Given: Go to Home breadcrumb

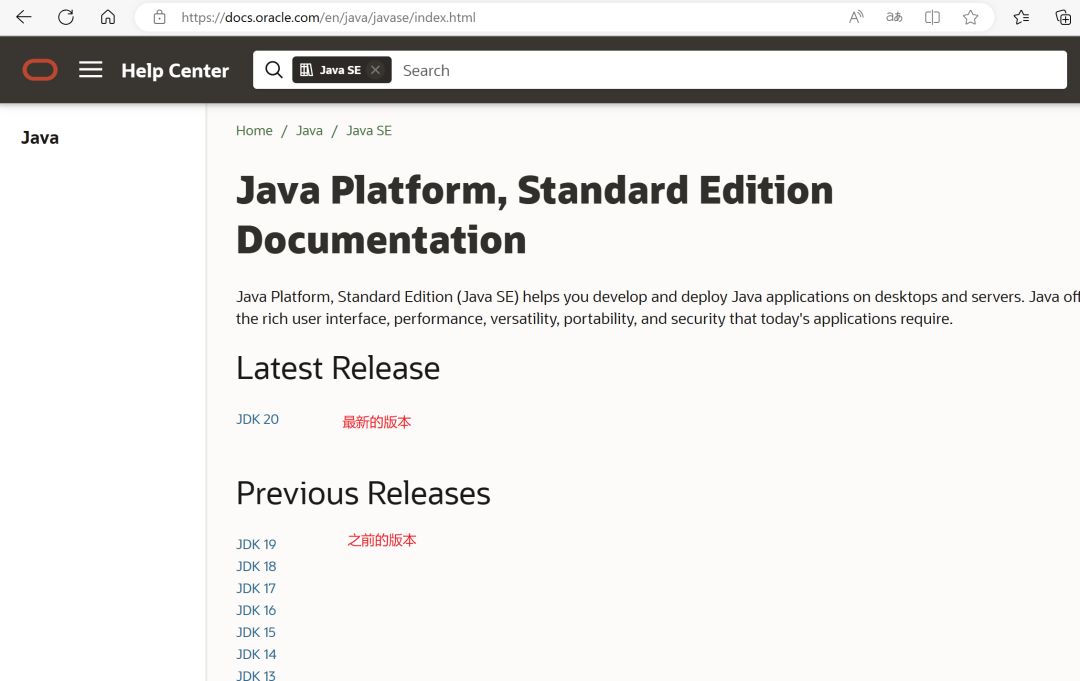Looking at the screenshot, I should click(x=254, y=131).
